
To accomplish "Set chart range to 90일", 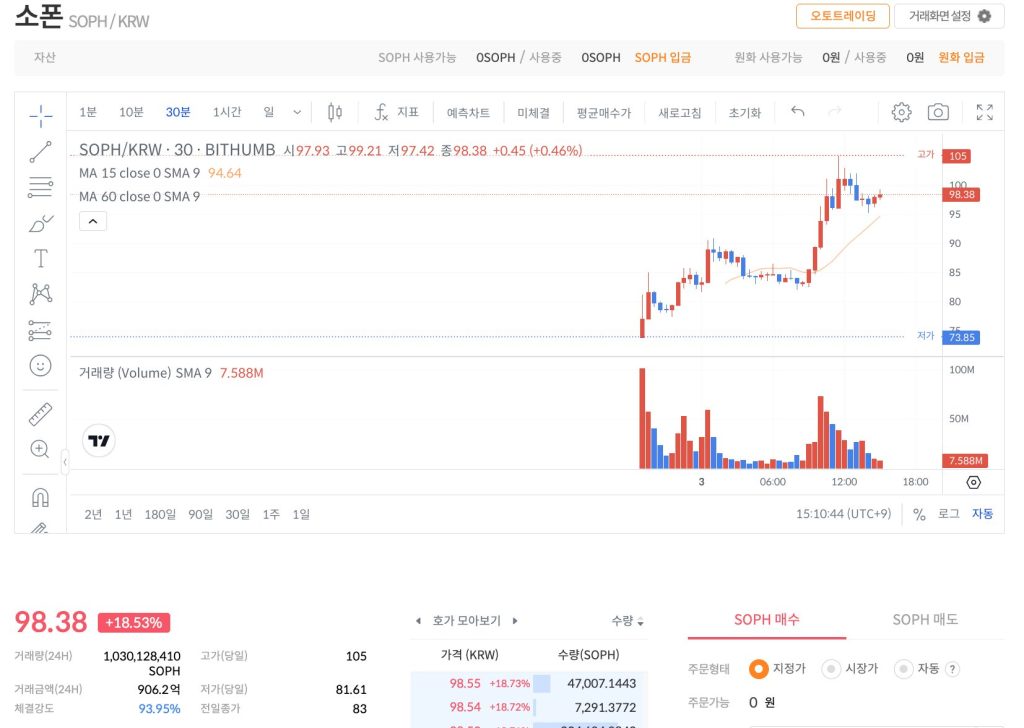I will click(x=200, y=514).
